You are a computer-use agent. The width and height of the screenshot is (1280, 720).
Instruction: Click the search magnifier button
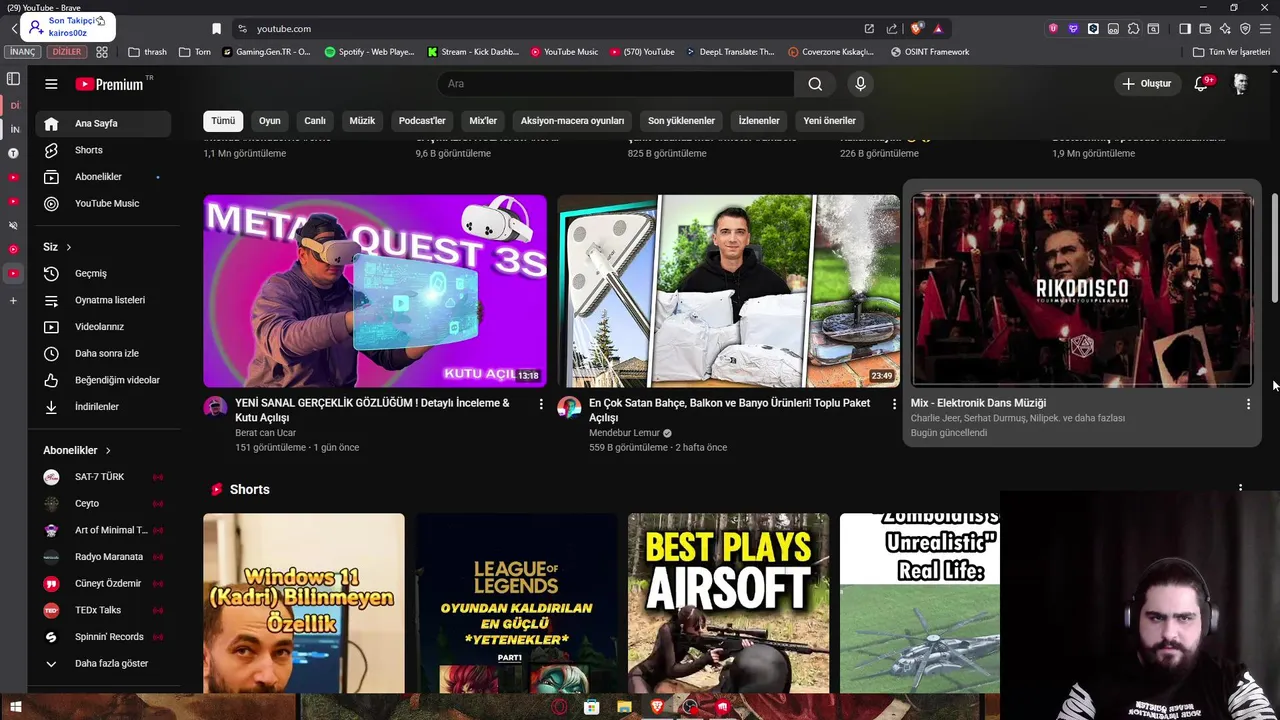click(x=815, y=84)
